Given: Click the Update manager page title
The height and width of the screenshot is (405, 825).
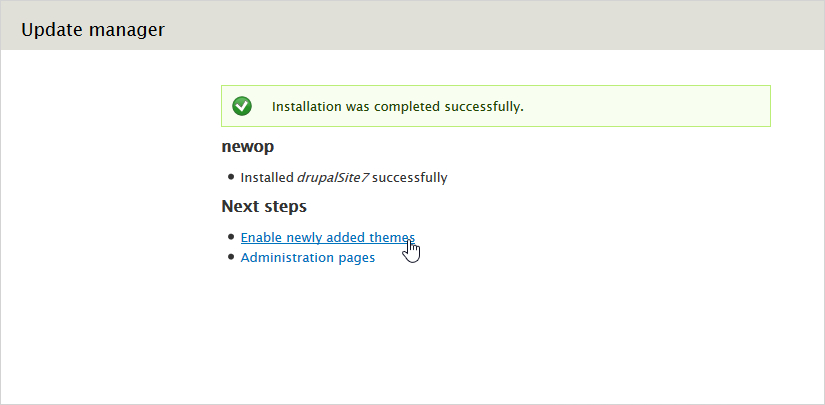Looking at the screenshot, I should point(93,30).
